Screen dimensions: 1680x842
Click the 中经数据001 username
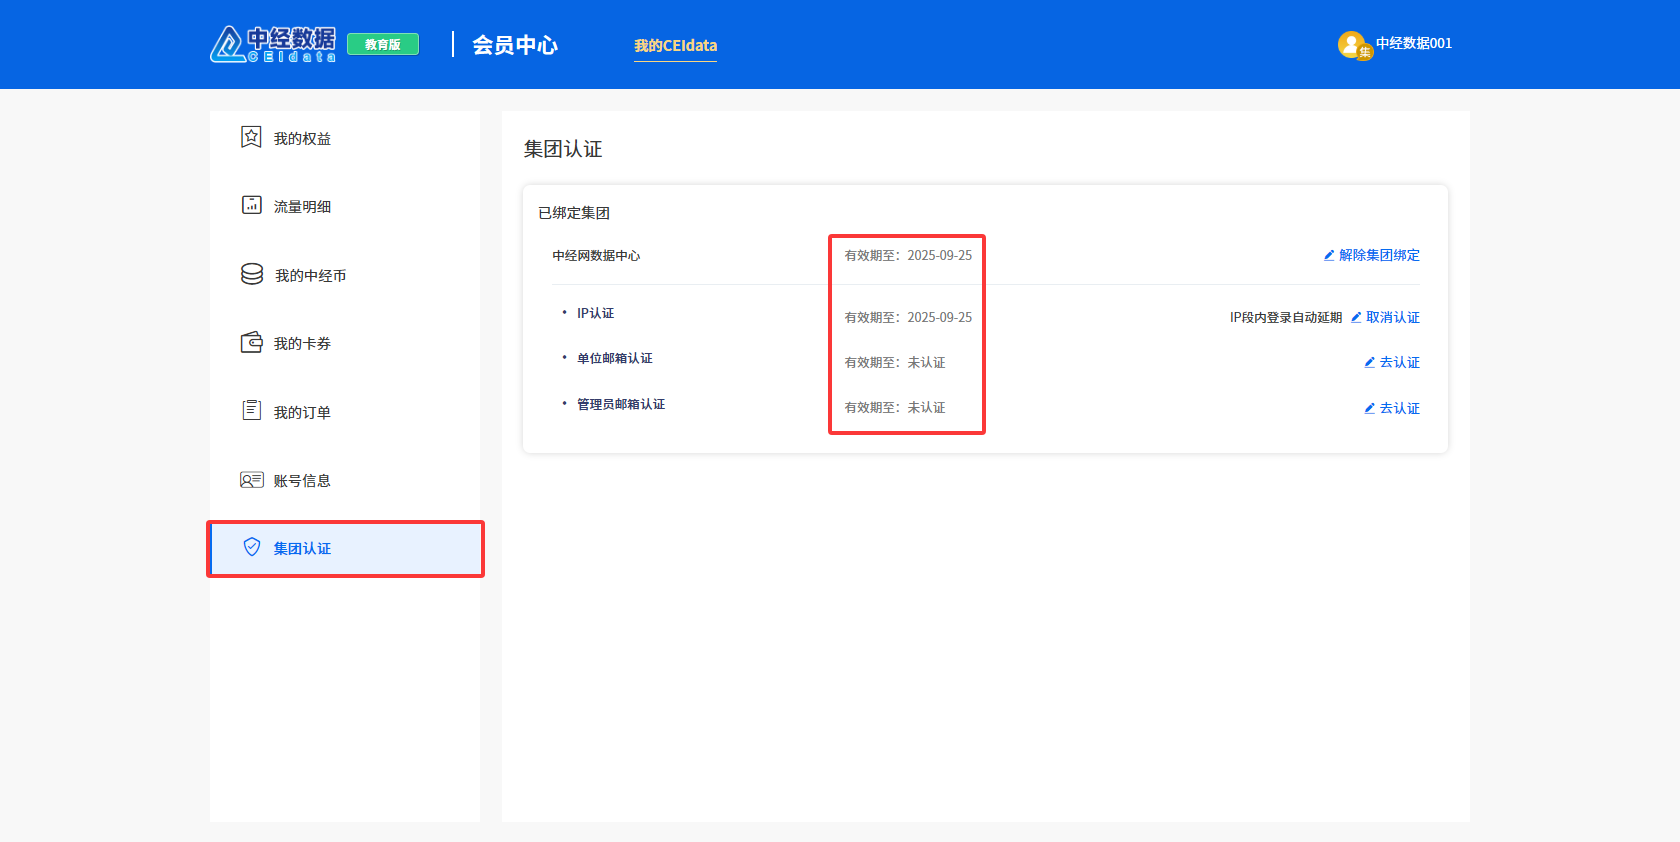pyautogui.click(x=1413, y=43)
